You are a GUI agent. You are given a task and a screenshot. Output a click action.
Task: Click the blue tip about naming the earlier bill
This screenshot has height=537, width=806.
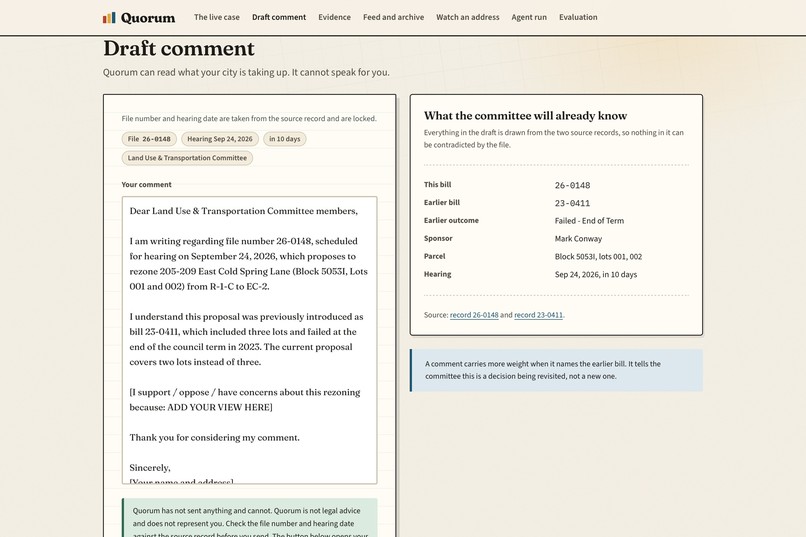pyautogui.click(x=556, y=370)
